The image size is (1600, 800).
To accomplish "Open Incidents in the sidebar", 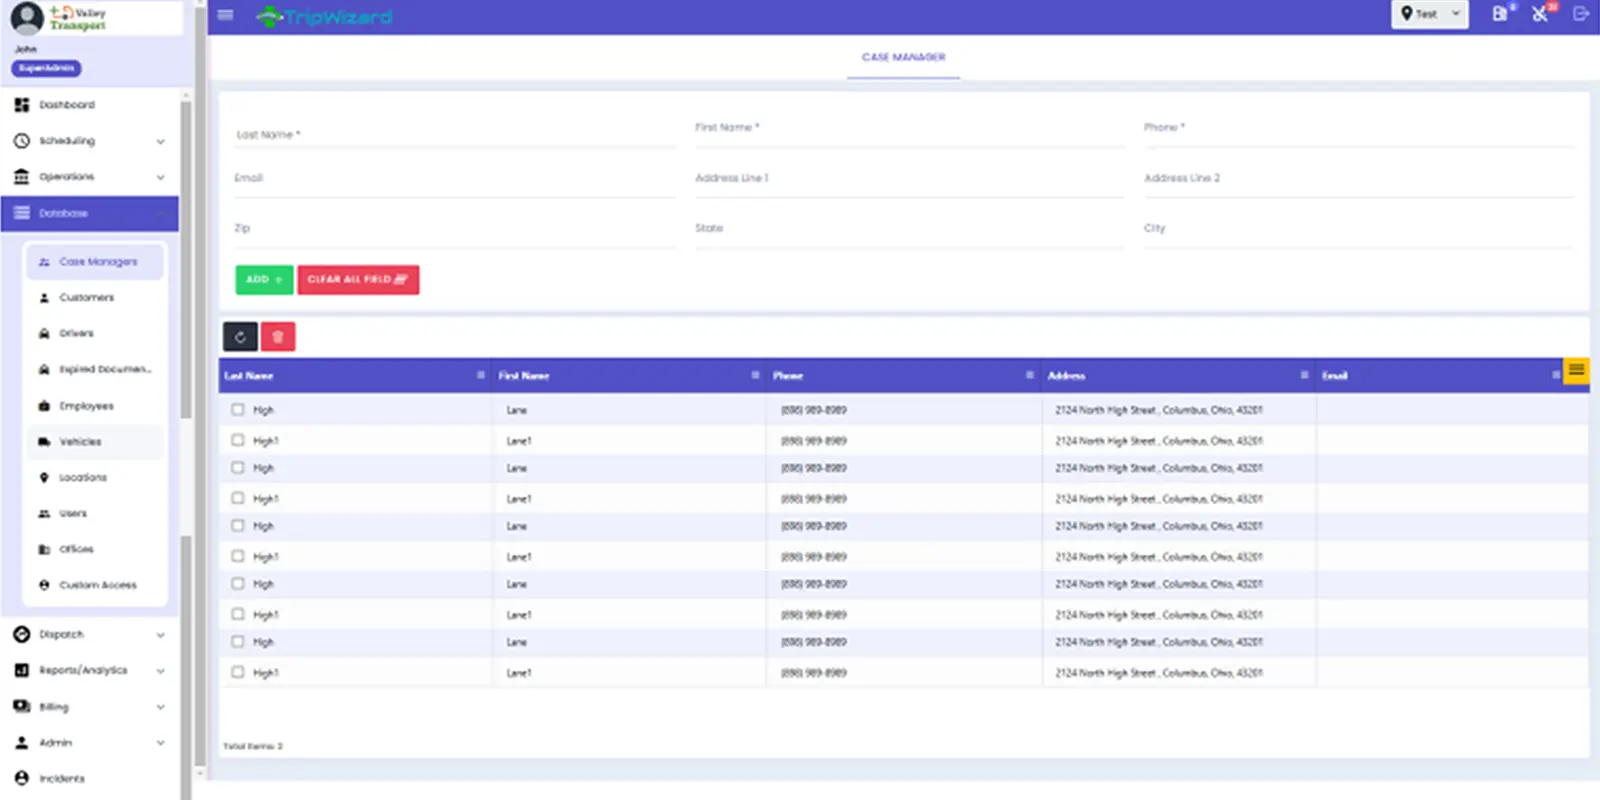I will click(61, 779).
